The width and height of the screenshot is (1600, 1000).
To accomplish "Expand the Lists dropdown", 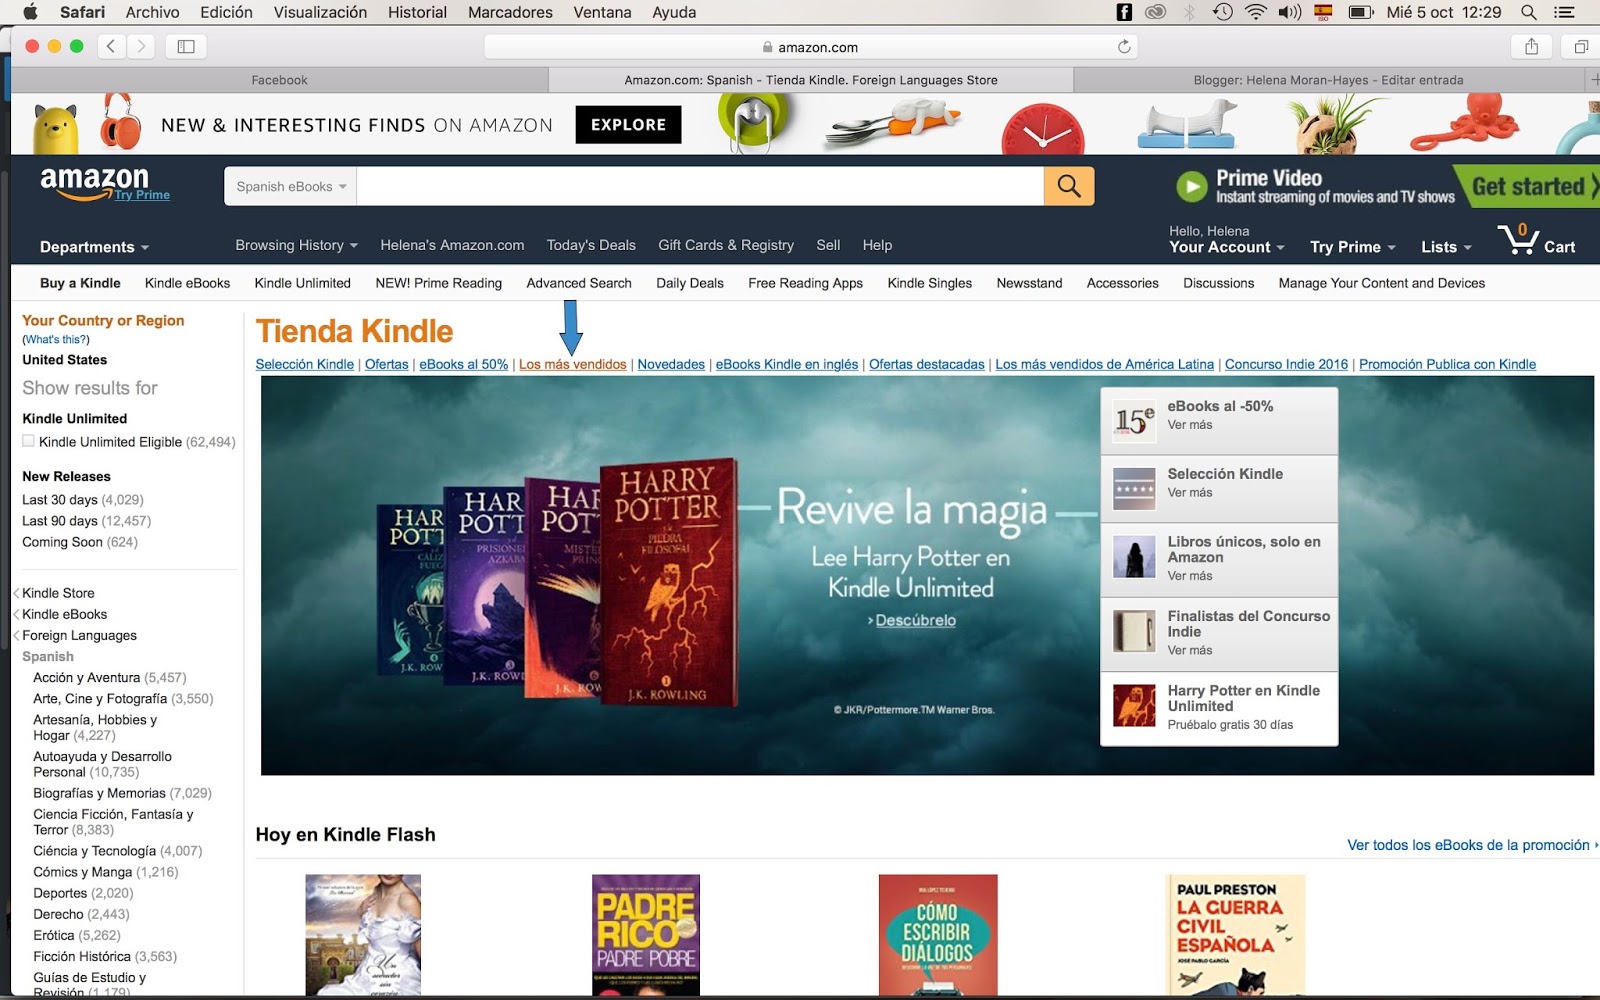I will (x=1446, y=247).
